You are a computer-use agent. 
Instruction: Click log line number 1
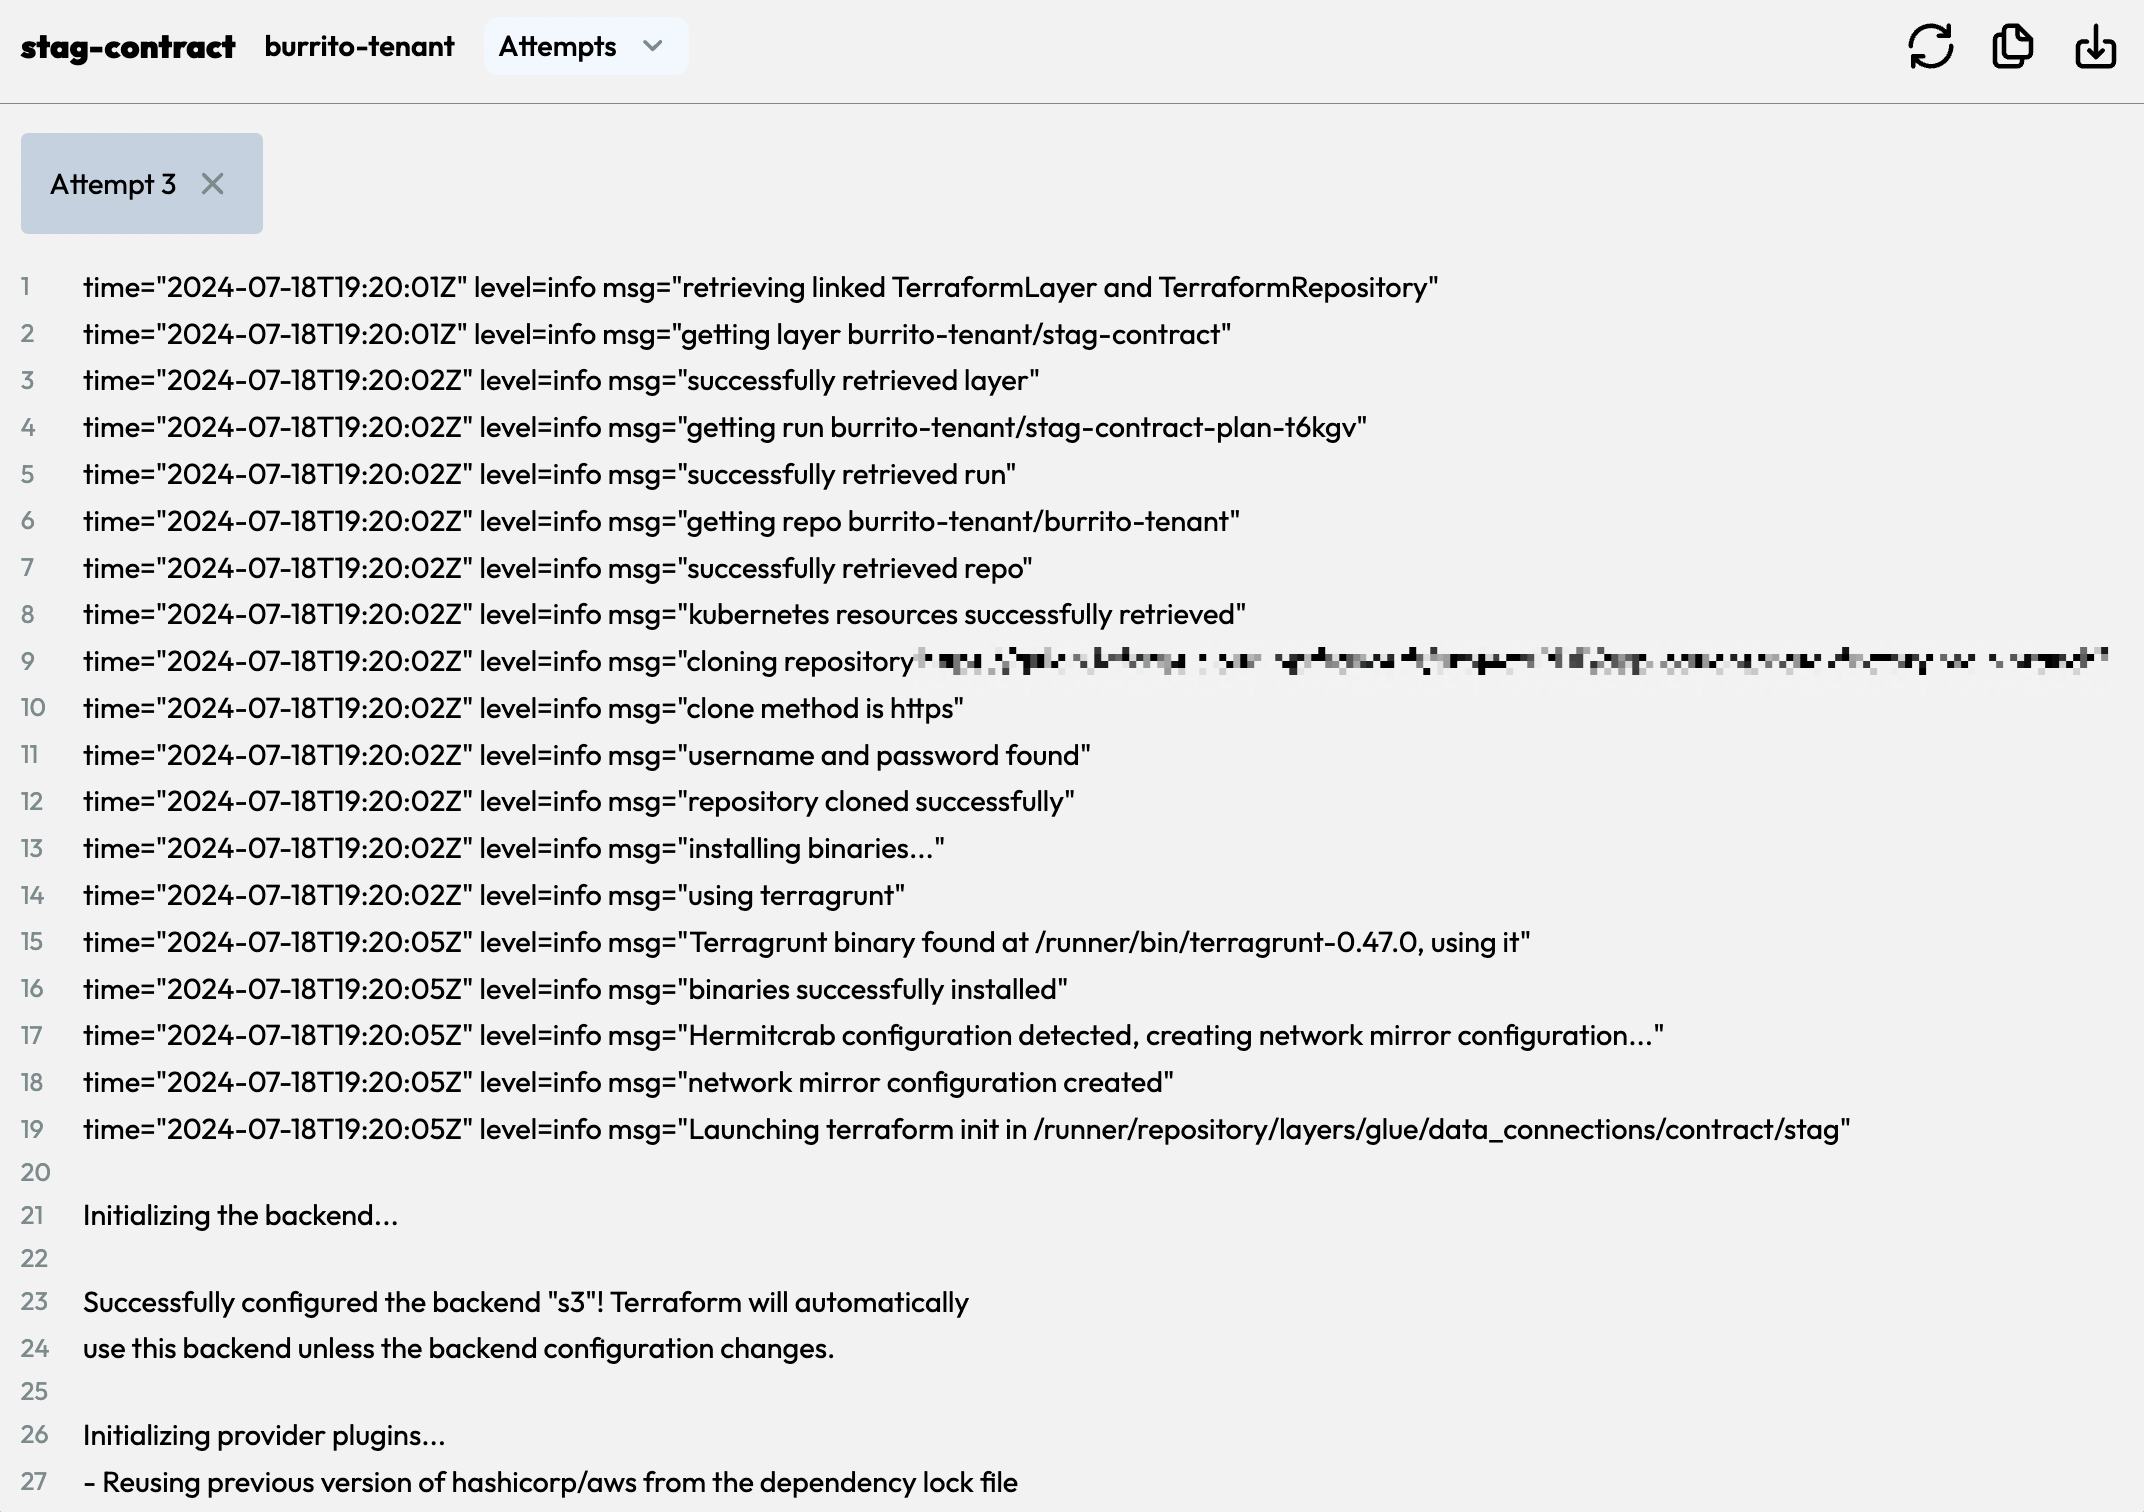tap(26, 288)
